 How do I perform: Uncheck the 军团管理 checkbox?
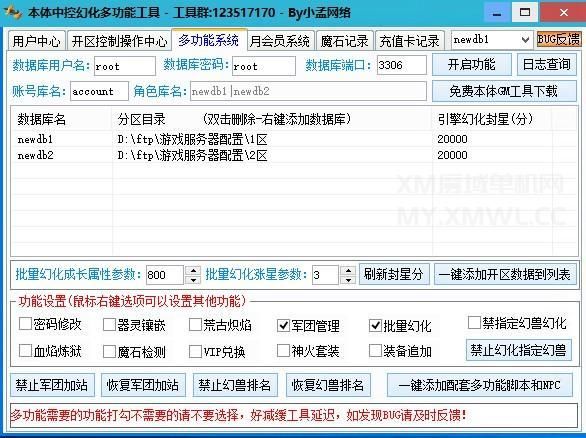[283, 326]
